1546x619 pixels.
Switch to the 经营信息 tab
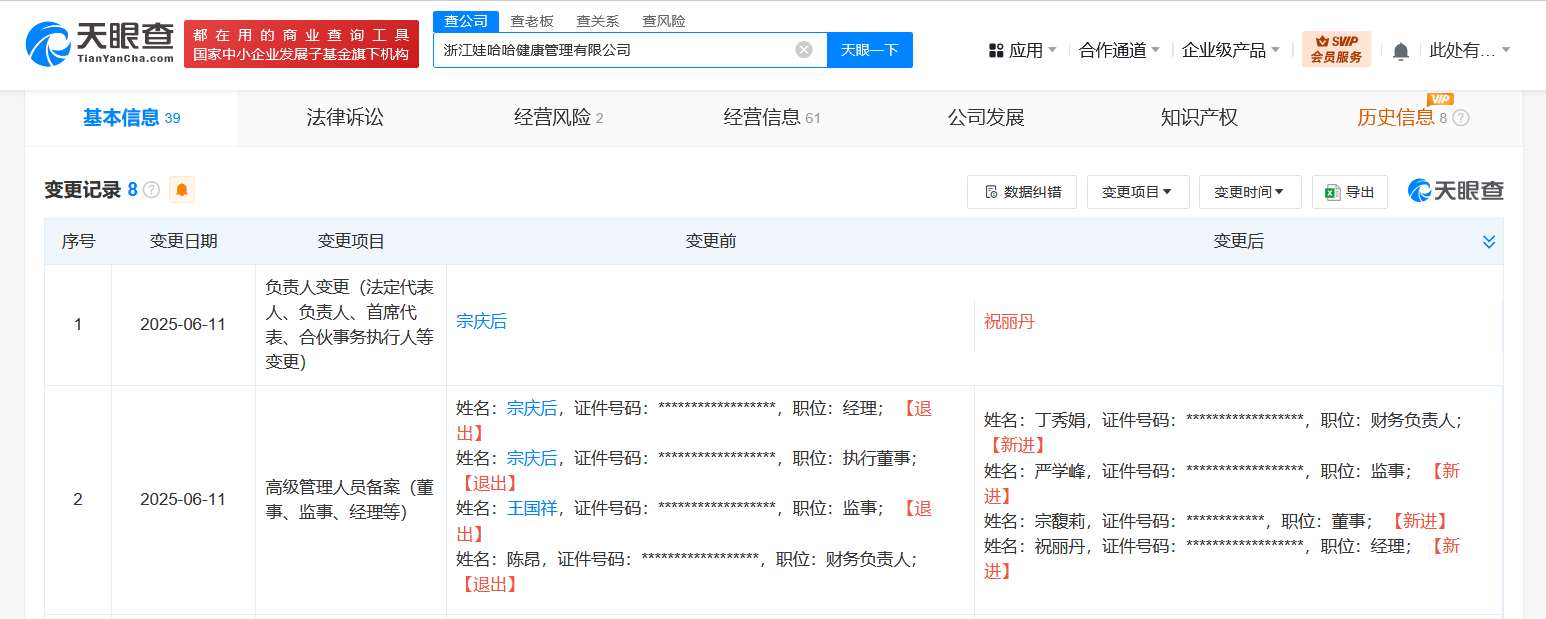pos(772,118)
